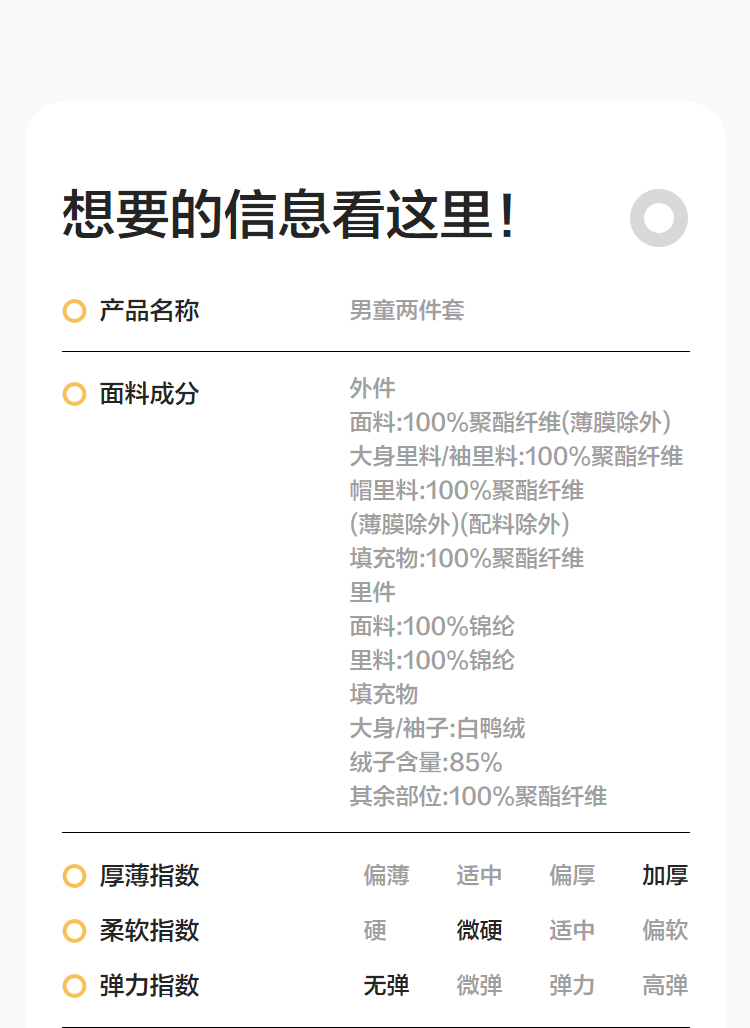Screen dimensions: 750x1028
Task: Click the 男童两件套 product name text
Action: tap(407, 311)
